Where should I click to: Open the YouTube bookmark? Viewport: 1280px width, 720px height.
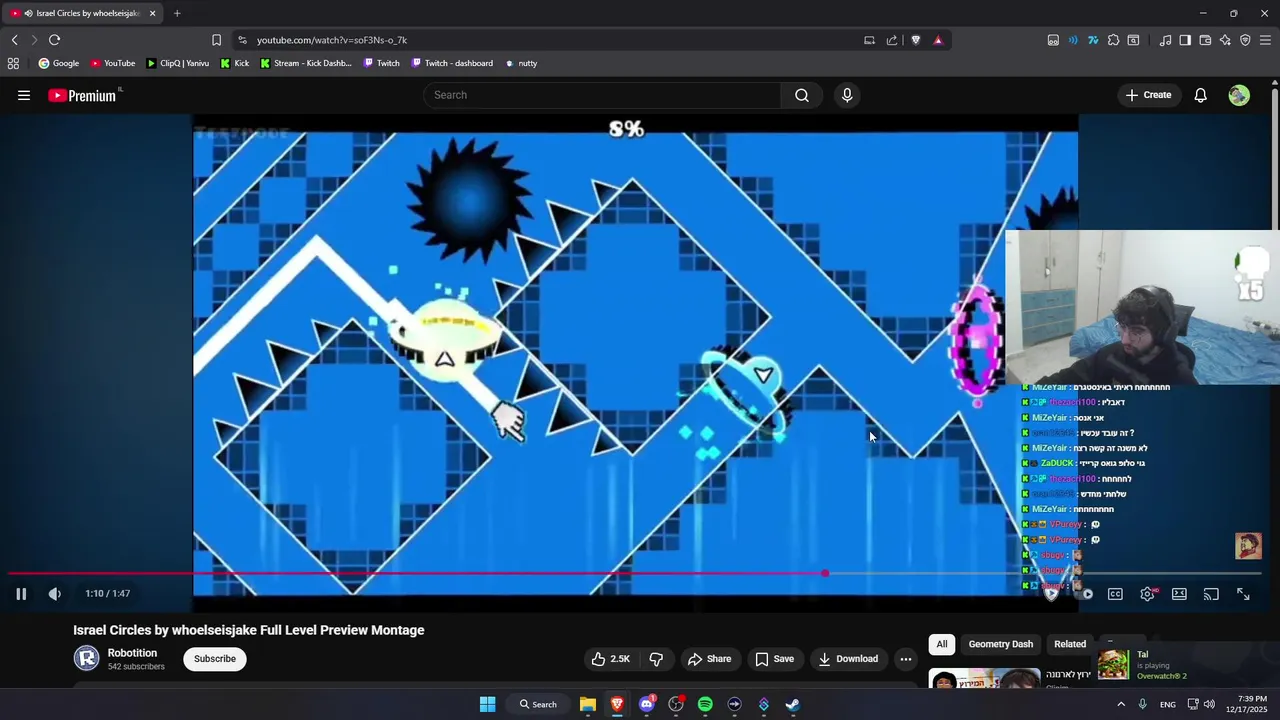coord(113,63)
